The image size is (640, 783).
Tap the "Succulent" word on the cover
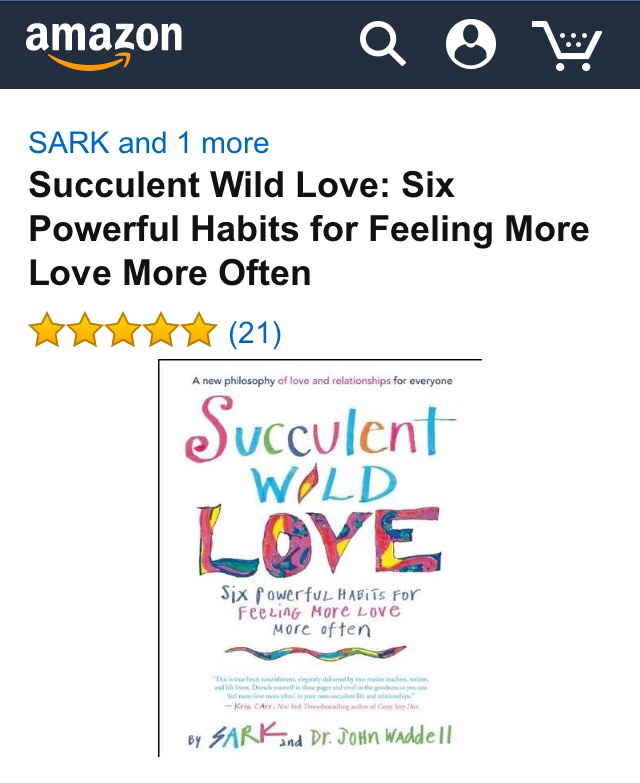point(320,428)
